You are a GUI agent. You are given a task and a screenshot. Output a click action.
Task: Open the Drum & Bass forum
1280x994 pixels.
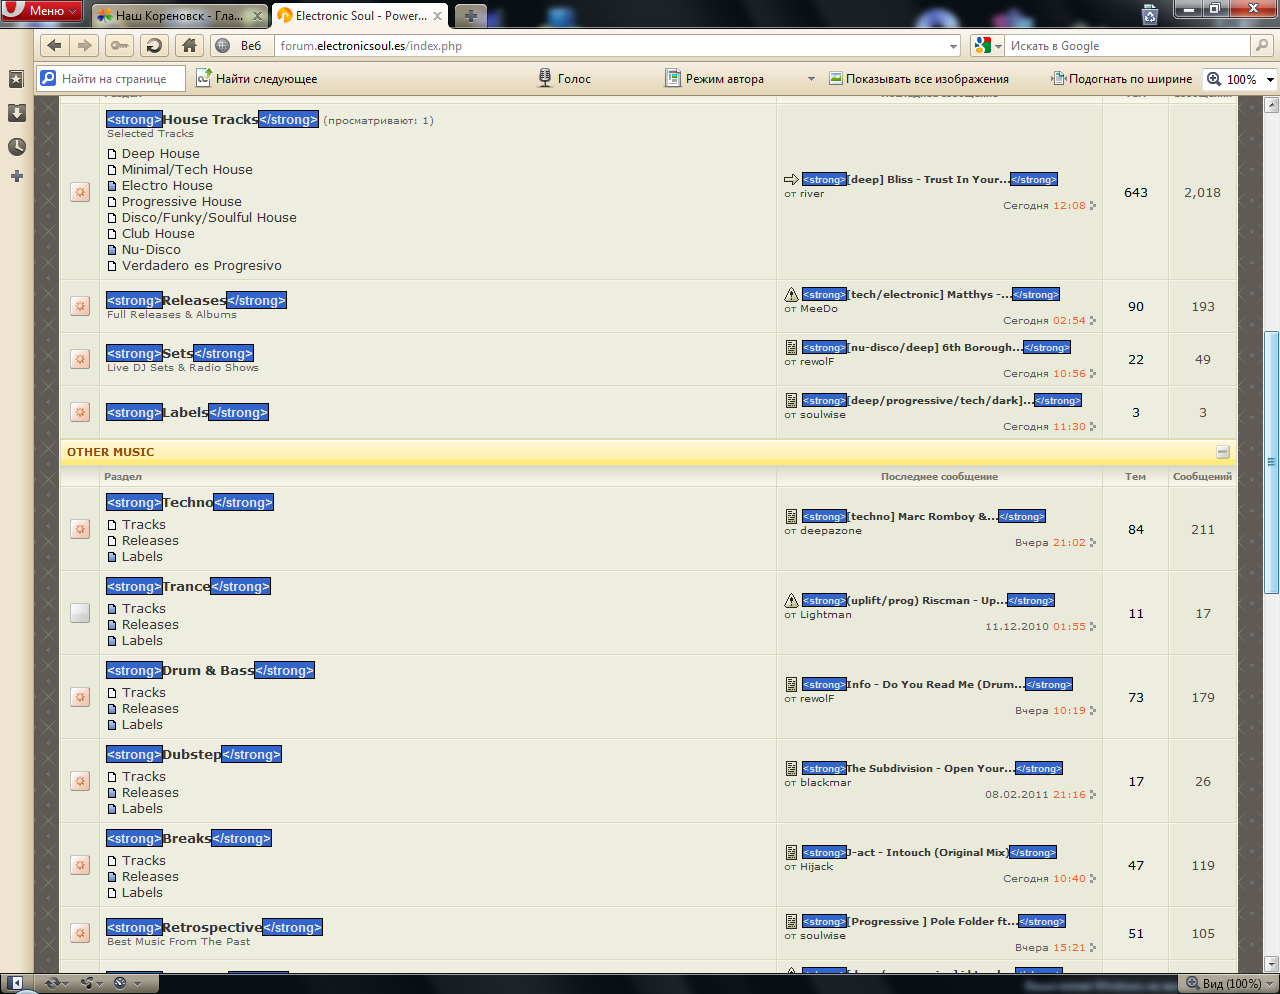coord(208,670)
